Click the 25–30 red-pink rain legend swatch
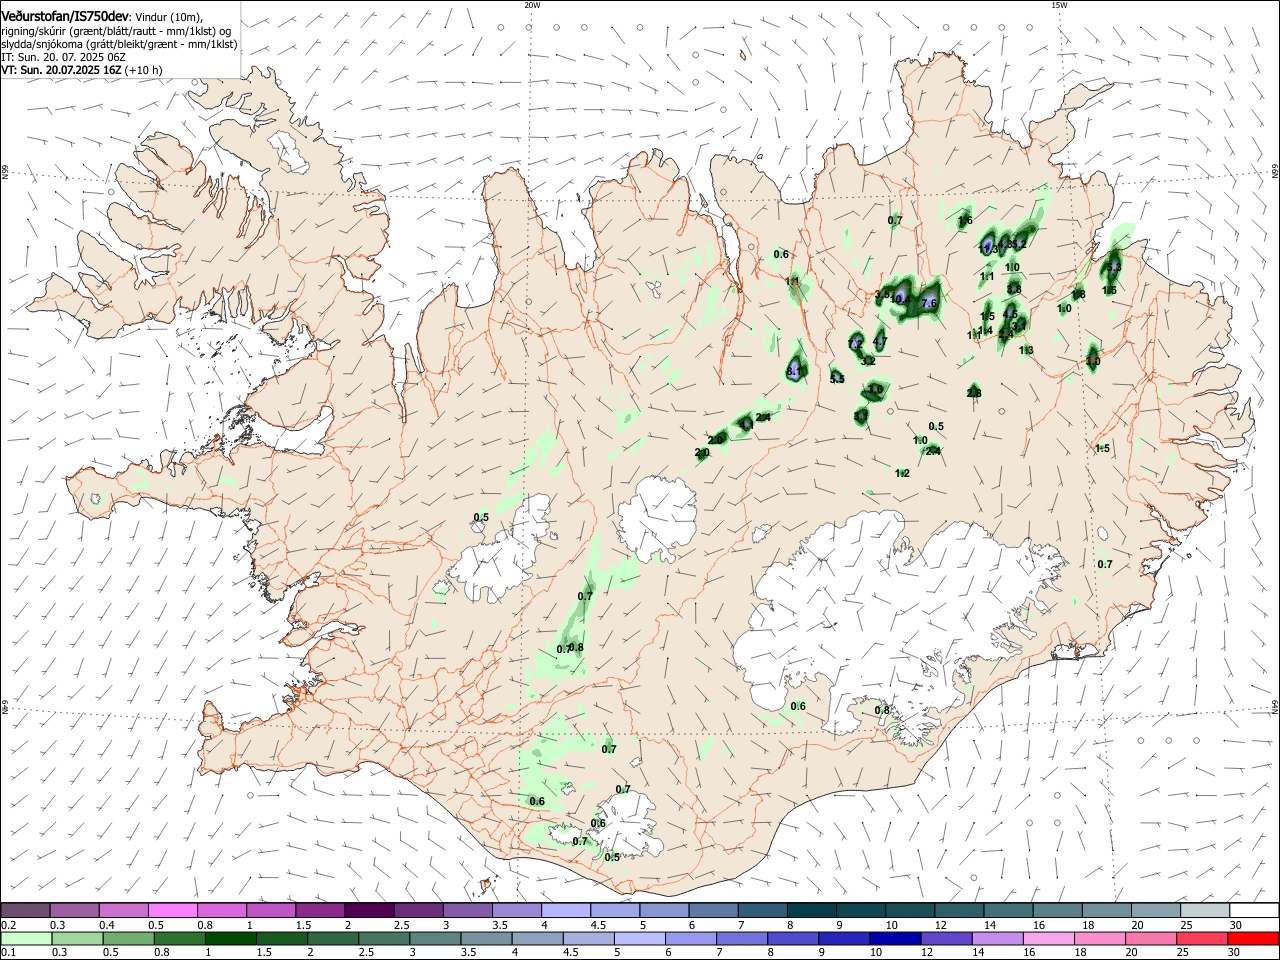The width and height of the screenshot is (1280, 960). [1204, 939]
